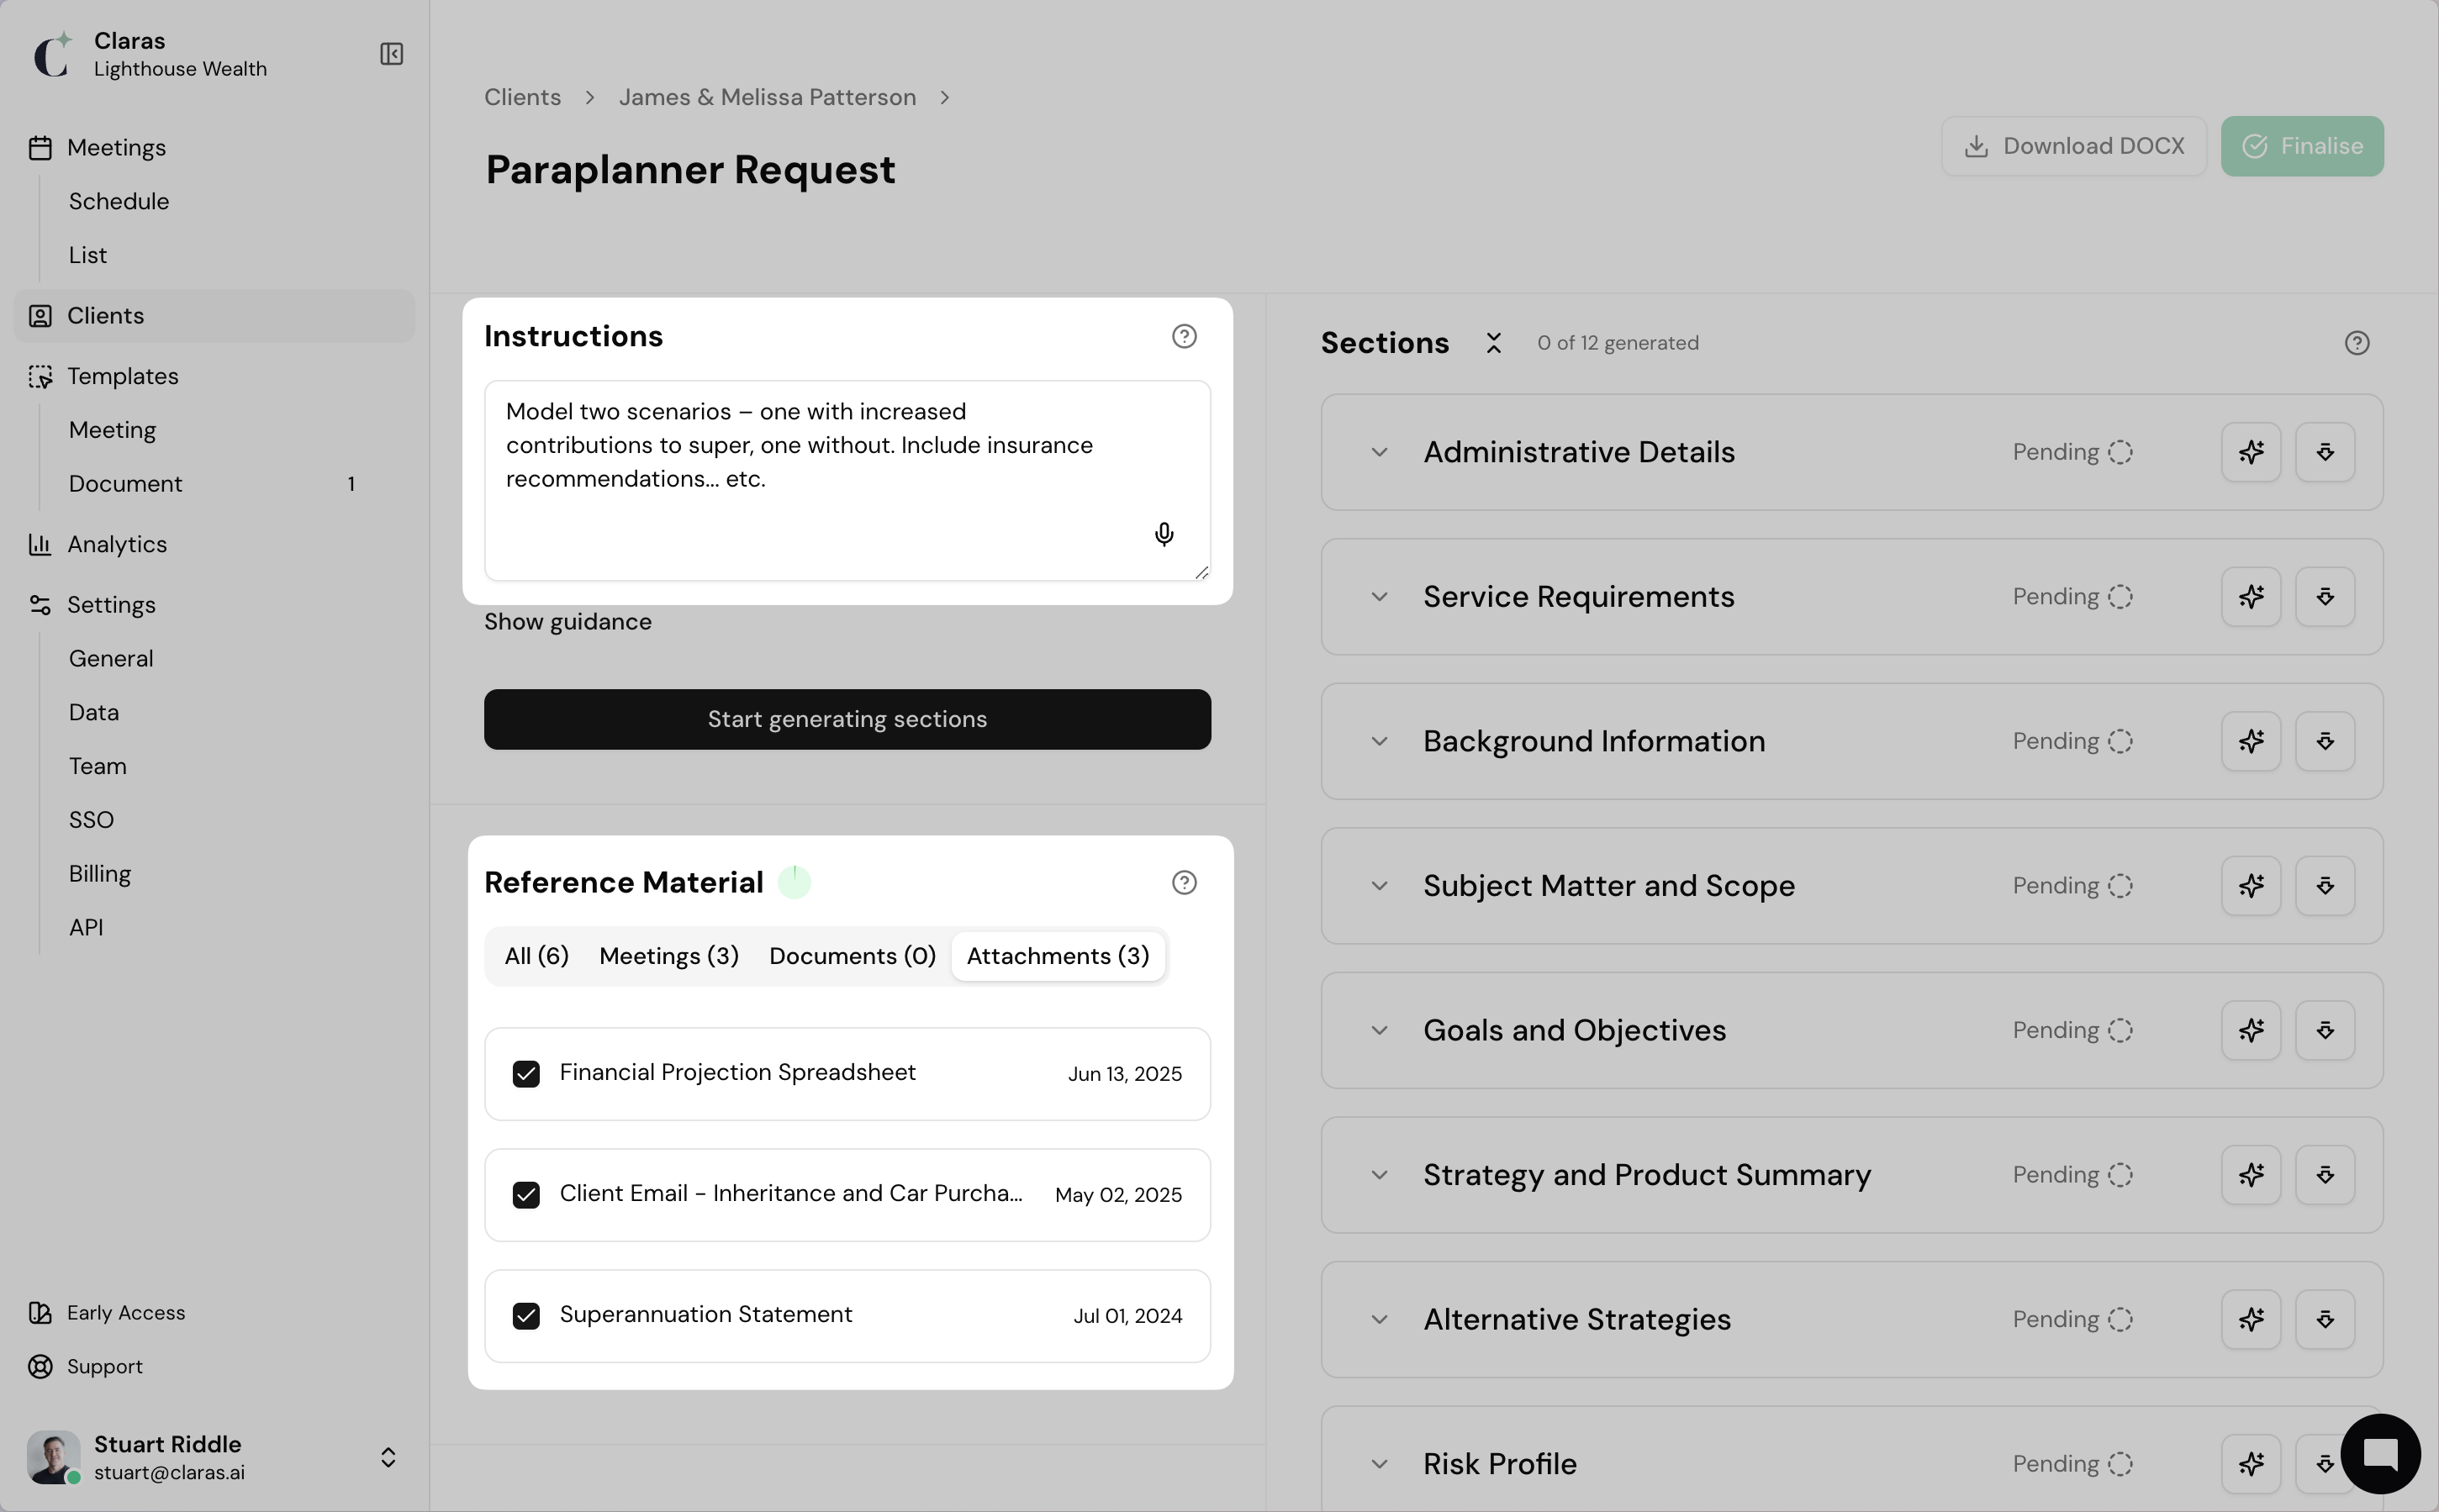Generate Goals and Objectives sparkle icon
This screenshot has width=2439, height=1512.
click(2250, 1030)
